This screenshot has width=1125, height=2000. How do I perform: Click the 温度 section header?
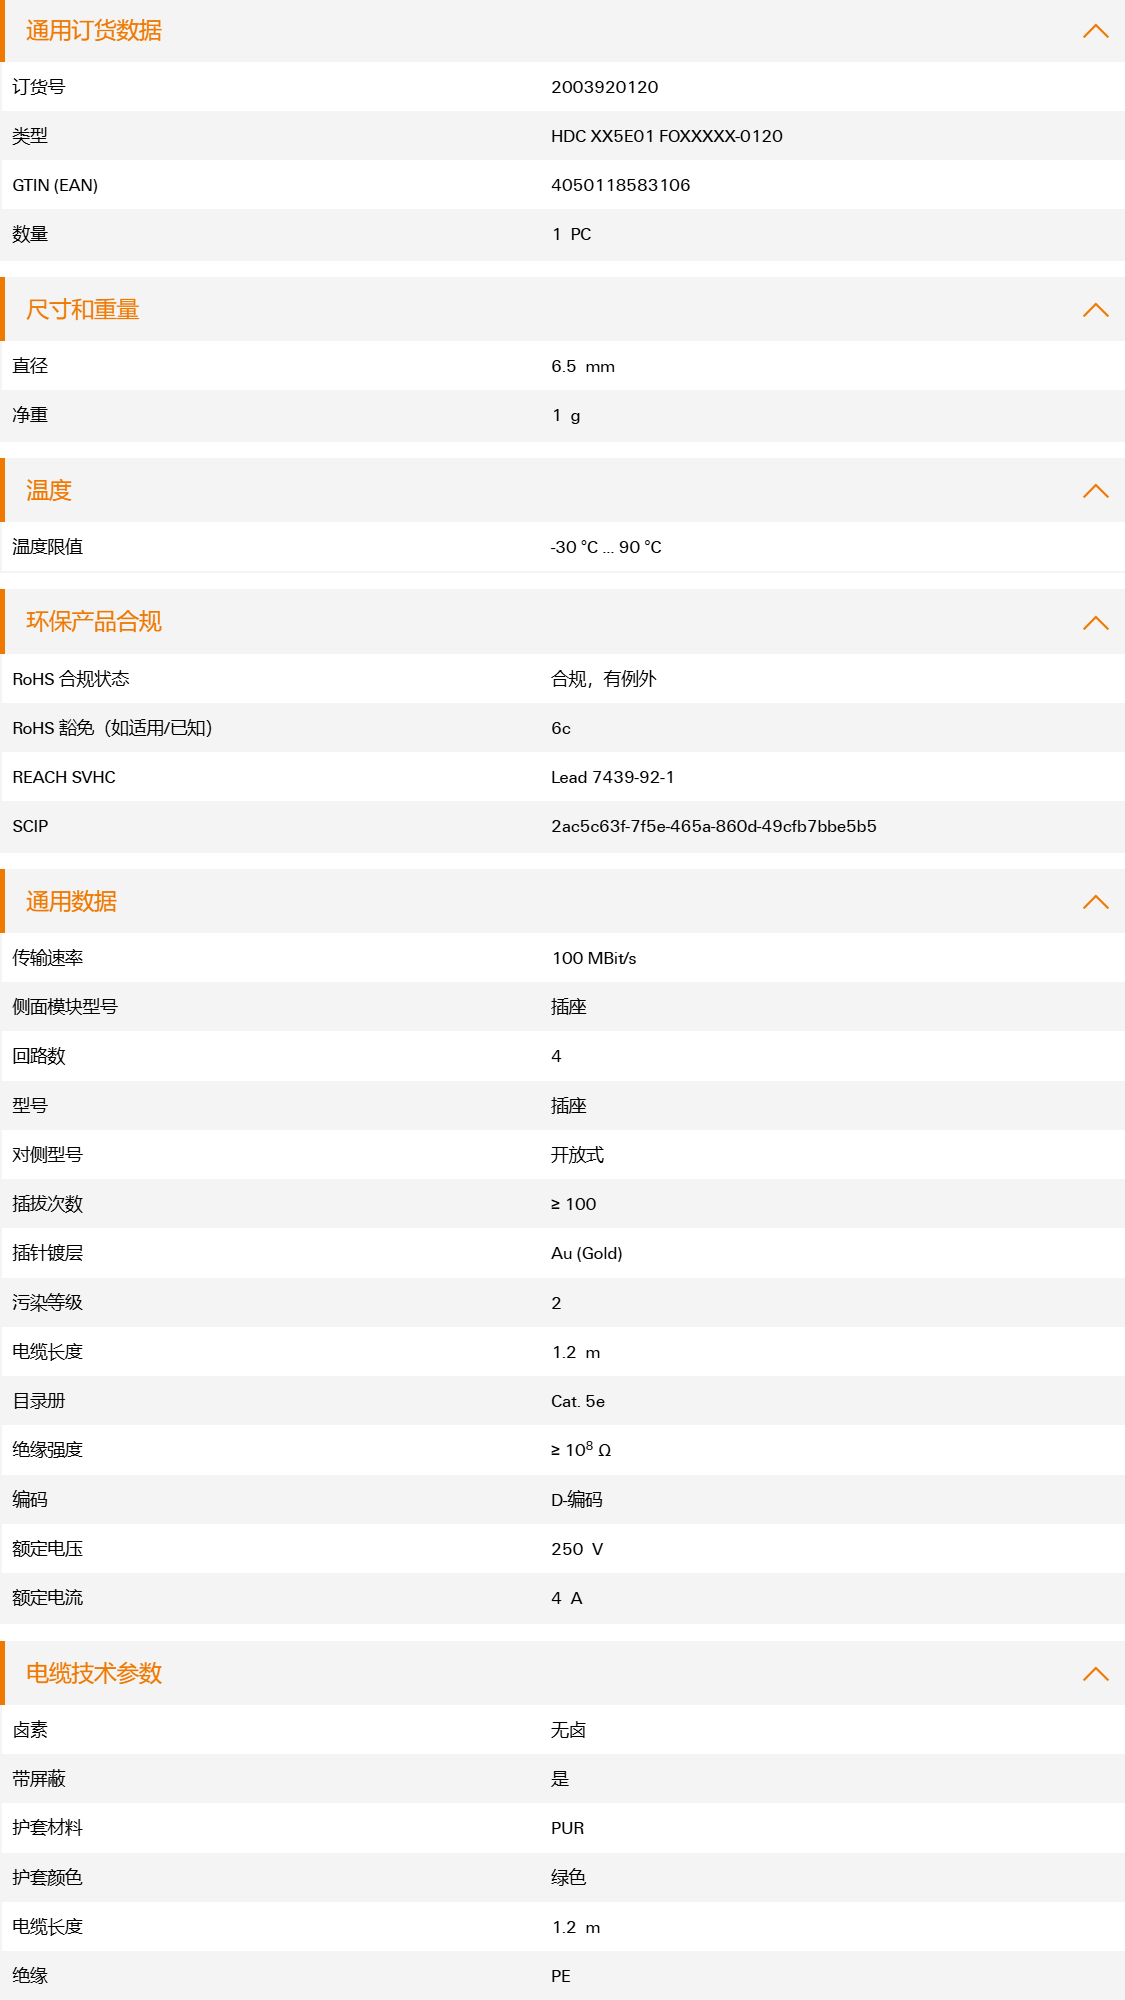pyautogui.click(x=562, y=491)
